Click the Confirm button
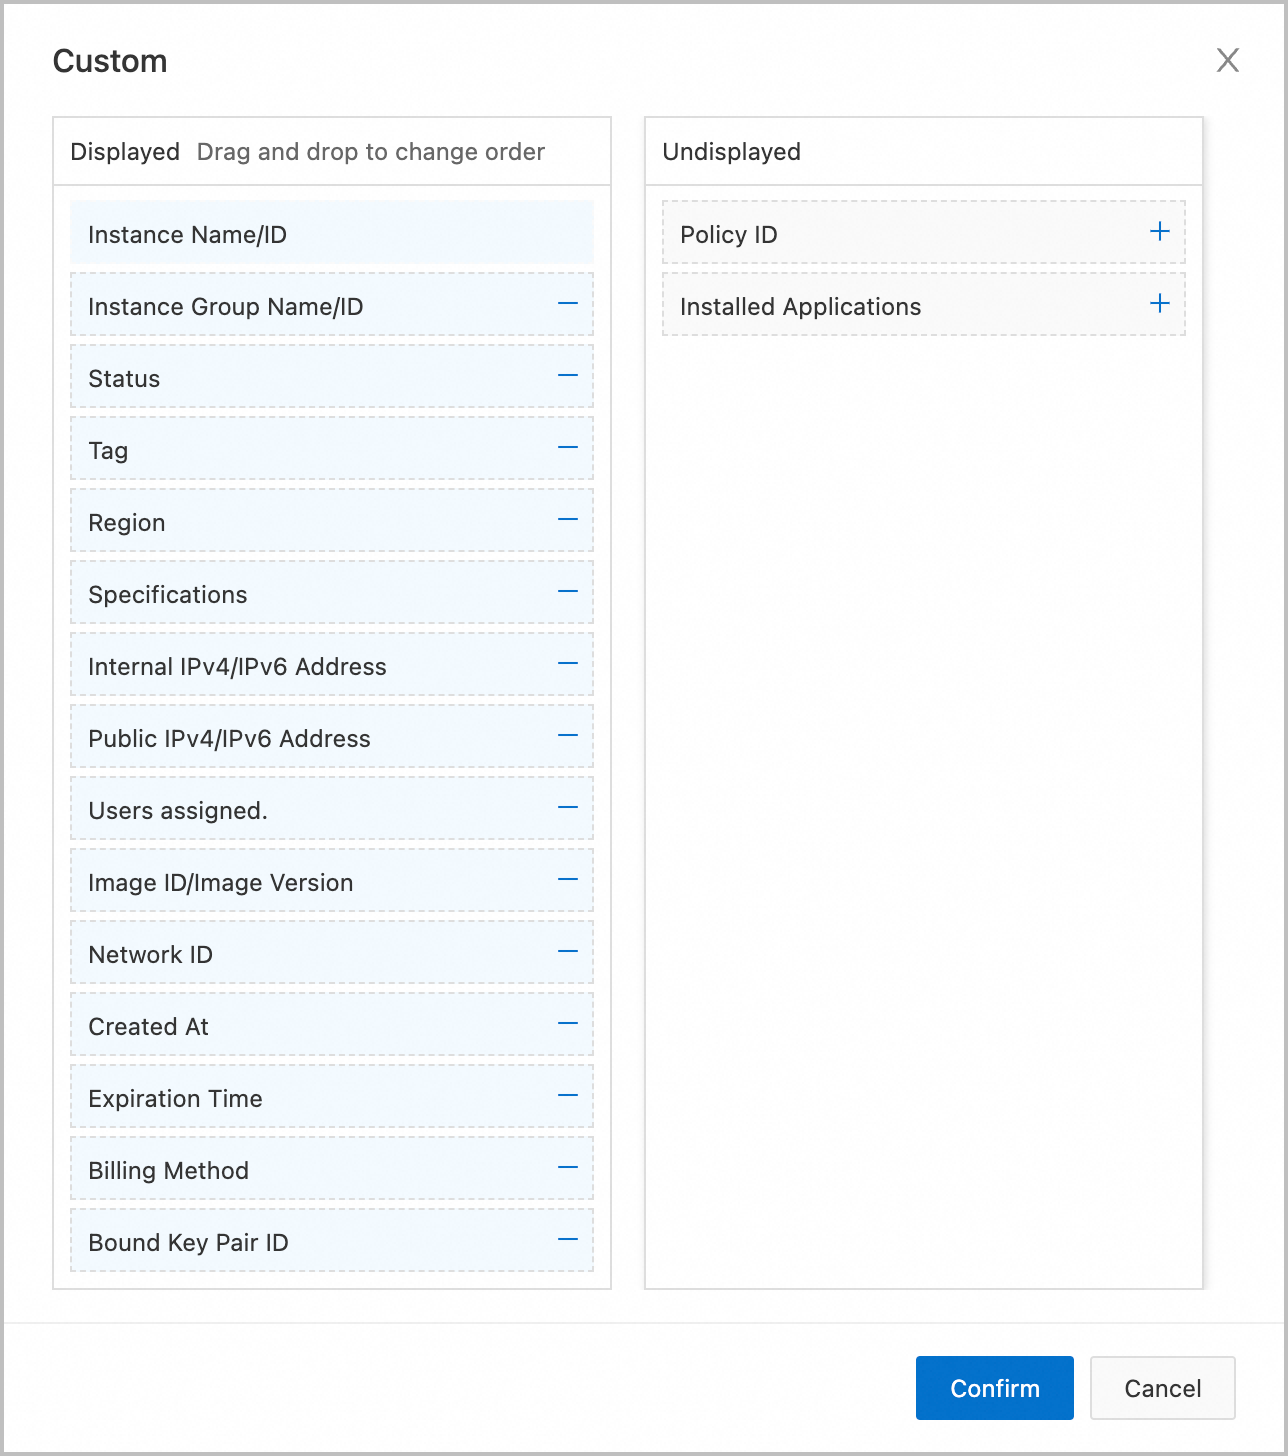The image size is (1288, 1456). [994, 1388]
